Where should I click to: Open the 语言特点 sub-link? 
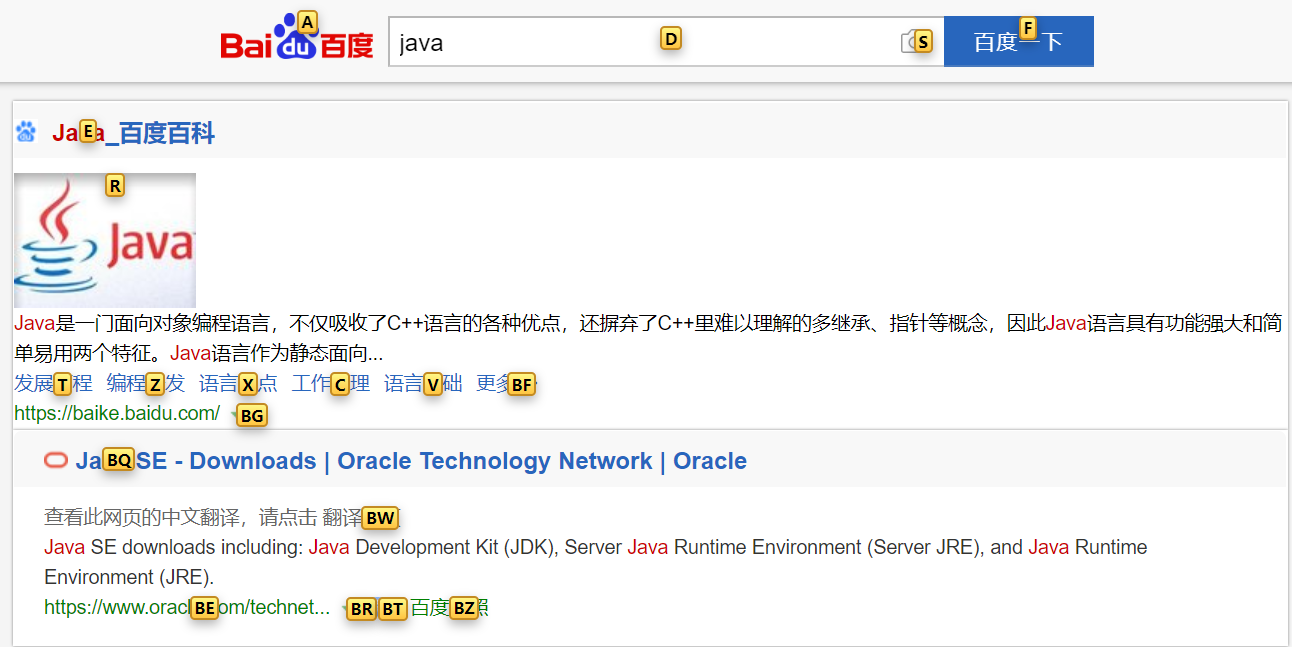click(x=238, y=383)
